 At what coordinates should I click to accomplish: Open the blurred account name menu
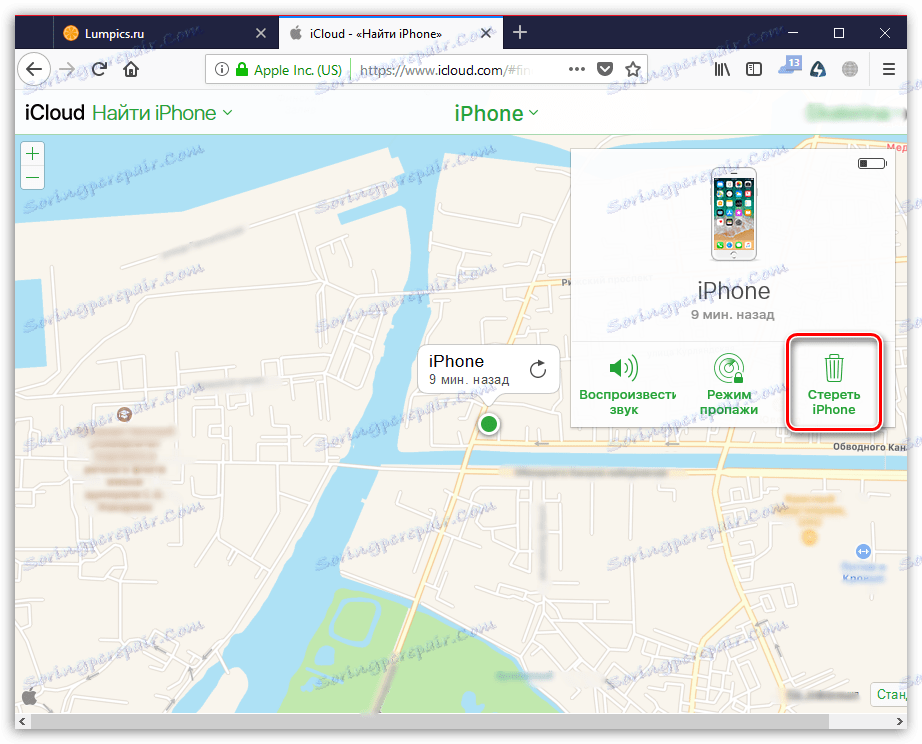tap(856, 113)
